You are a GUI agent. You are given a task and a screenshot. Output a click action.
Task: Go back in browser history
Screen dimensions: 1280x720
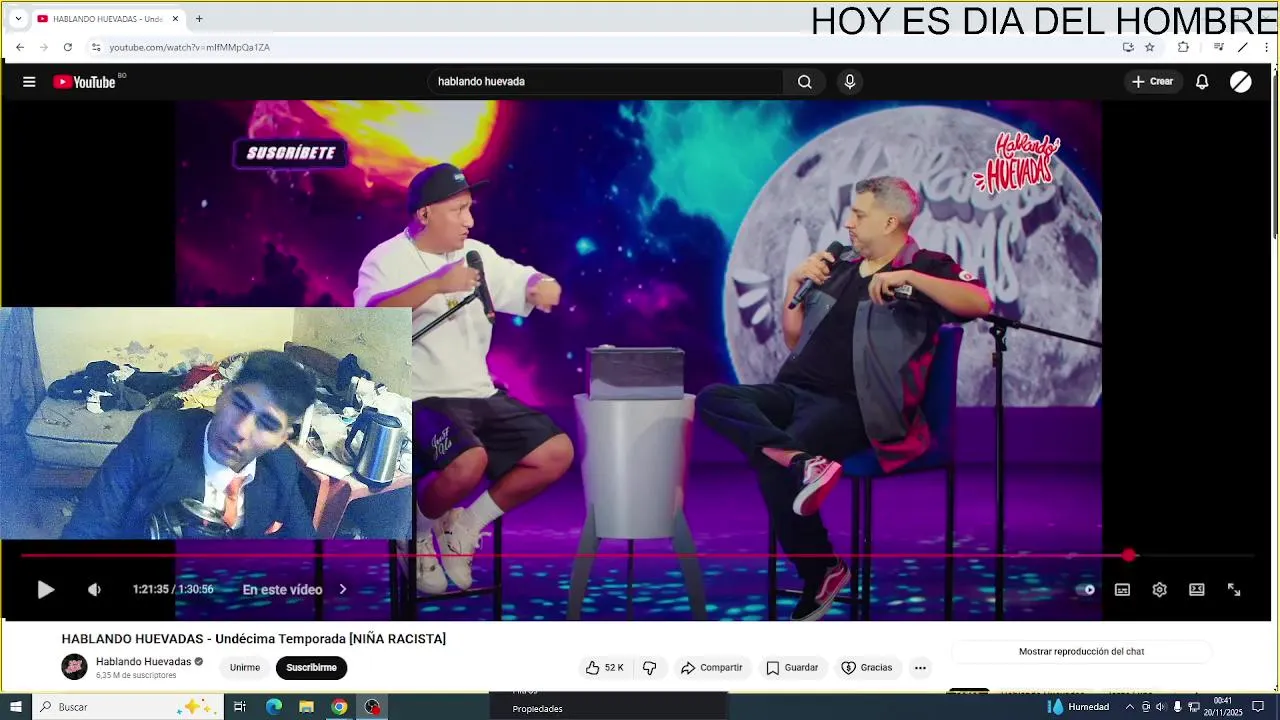point(20,47)
